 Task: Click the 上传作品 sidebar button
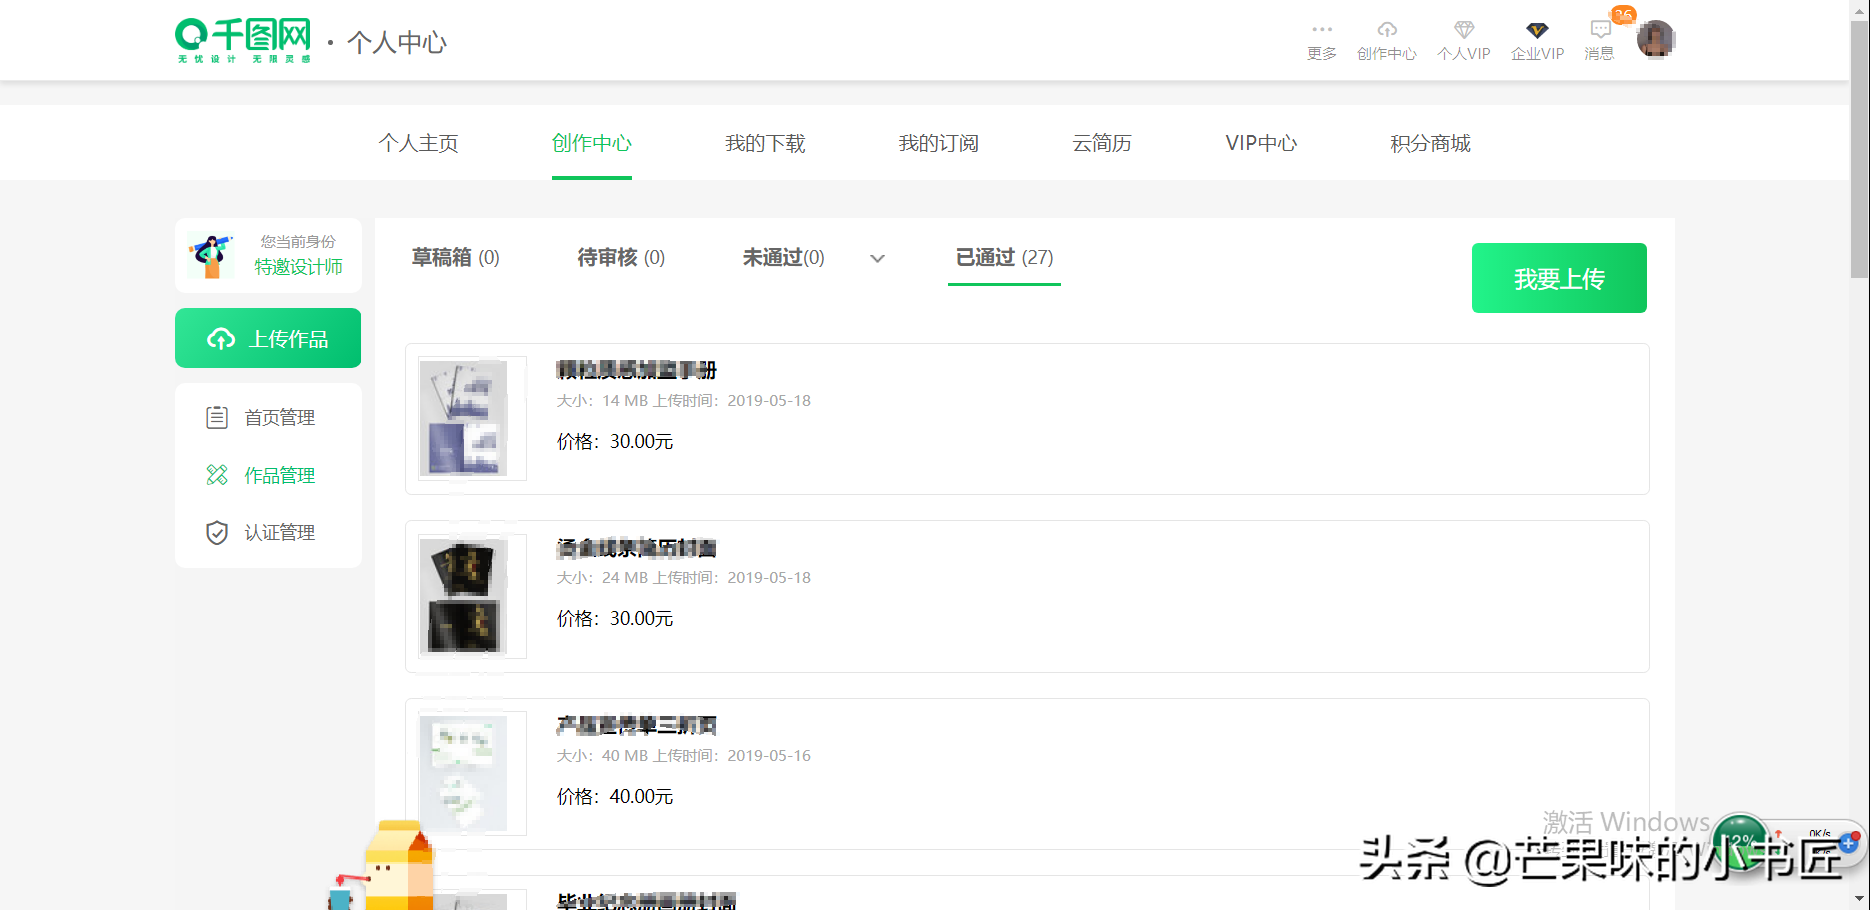268,338
